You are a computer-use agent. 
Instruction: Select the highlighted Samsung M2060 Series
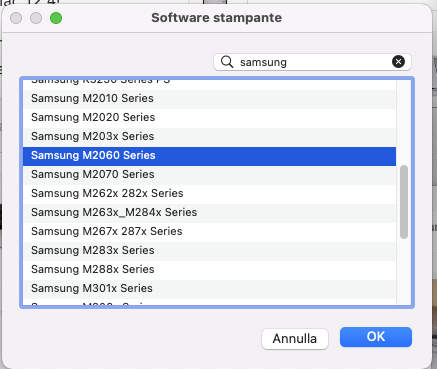coord(209,155)
